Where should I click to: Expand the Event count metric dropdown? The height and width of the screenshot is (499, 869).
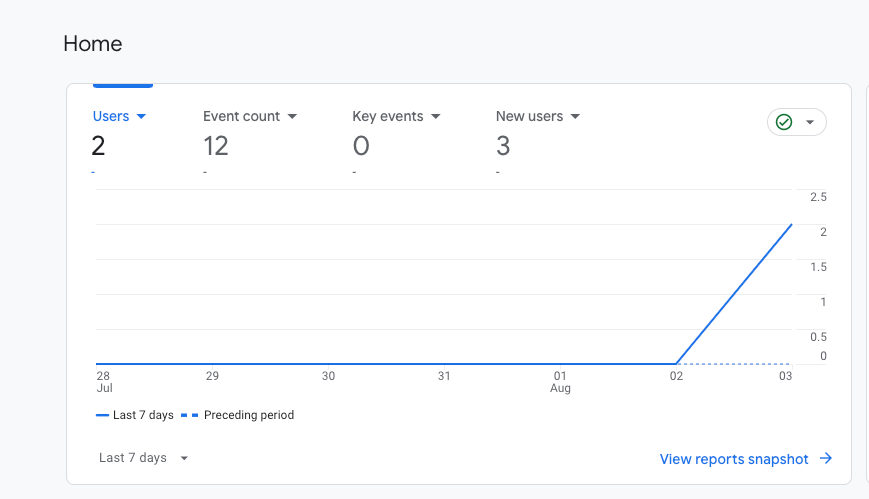[x=292, y=117]
